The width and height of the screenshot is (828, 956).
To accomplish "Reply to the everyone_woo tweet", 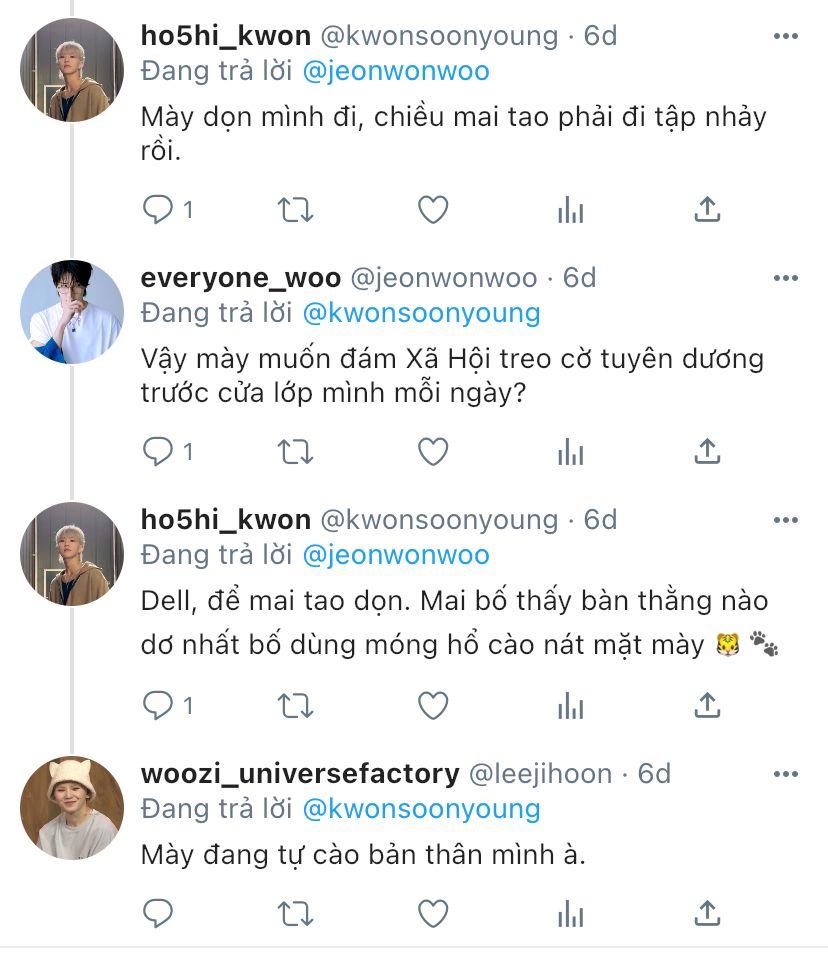I will (x=159, y=453).
